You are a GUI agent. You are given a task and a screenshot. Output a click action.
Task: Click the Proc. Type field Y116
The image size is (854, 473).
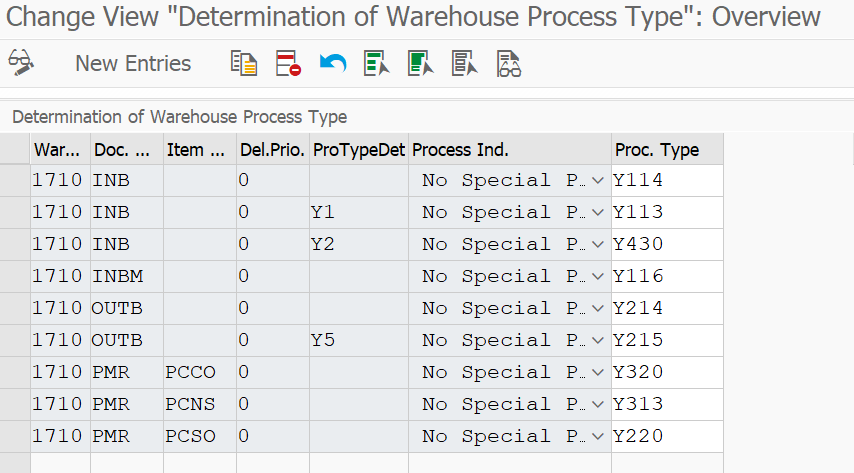click(x=667, y=276)
